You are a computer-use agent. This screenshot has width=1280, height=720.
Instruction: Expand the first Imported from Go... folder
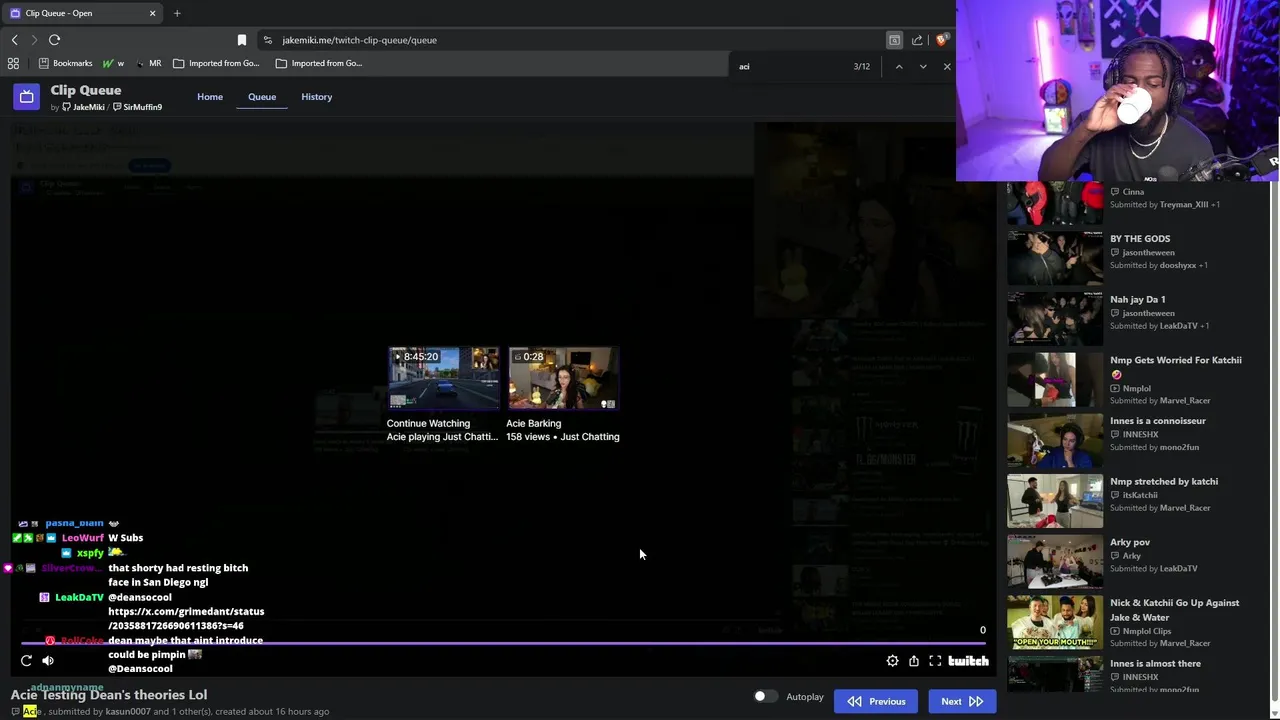pyautogui.click(x=216, y=63)
